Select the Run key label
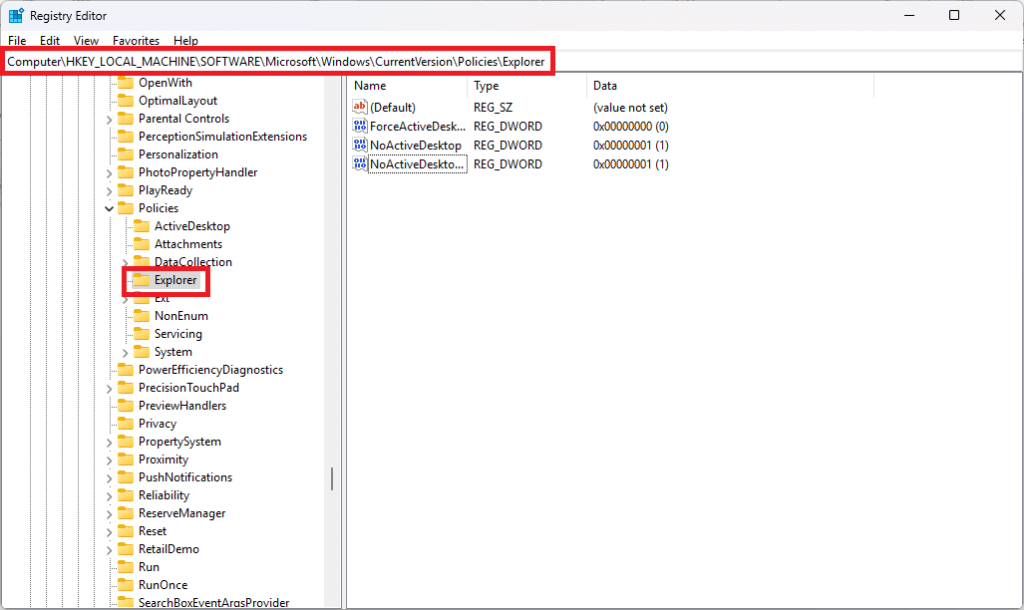 [149, 567]
